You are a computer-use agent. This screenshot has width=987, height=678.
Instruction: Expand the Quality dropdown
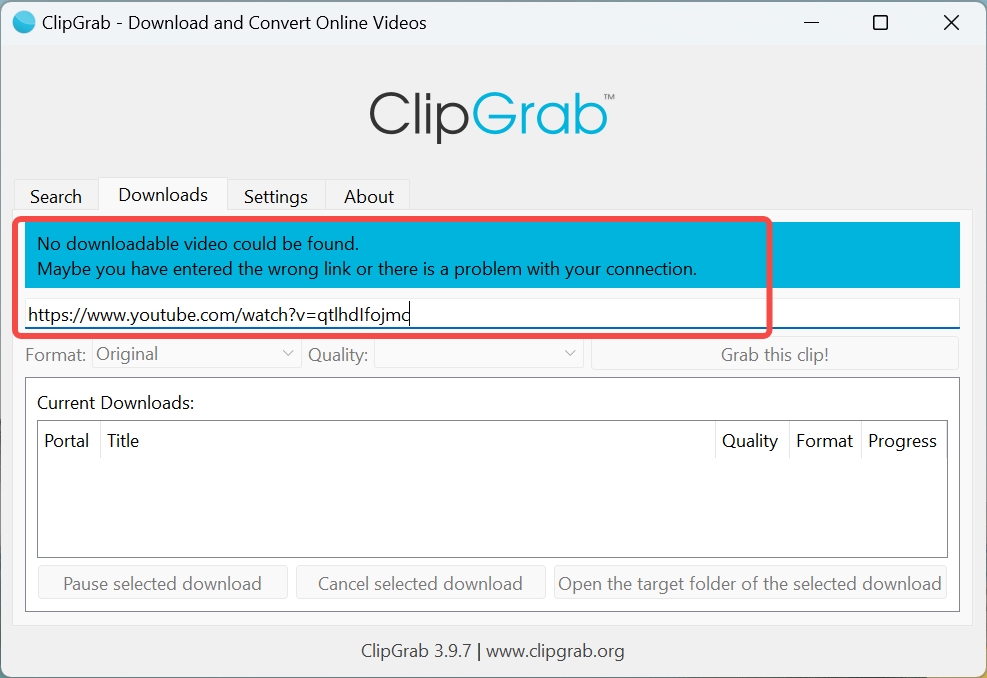pyautogui.click(x=478, y=354)
